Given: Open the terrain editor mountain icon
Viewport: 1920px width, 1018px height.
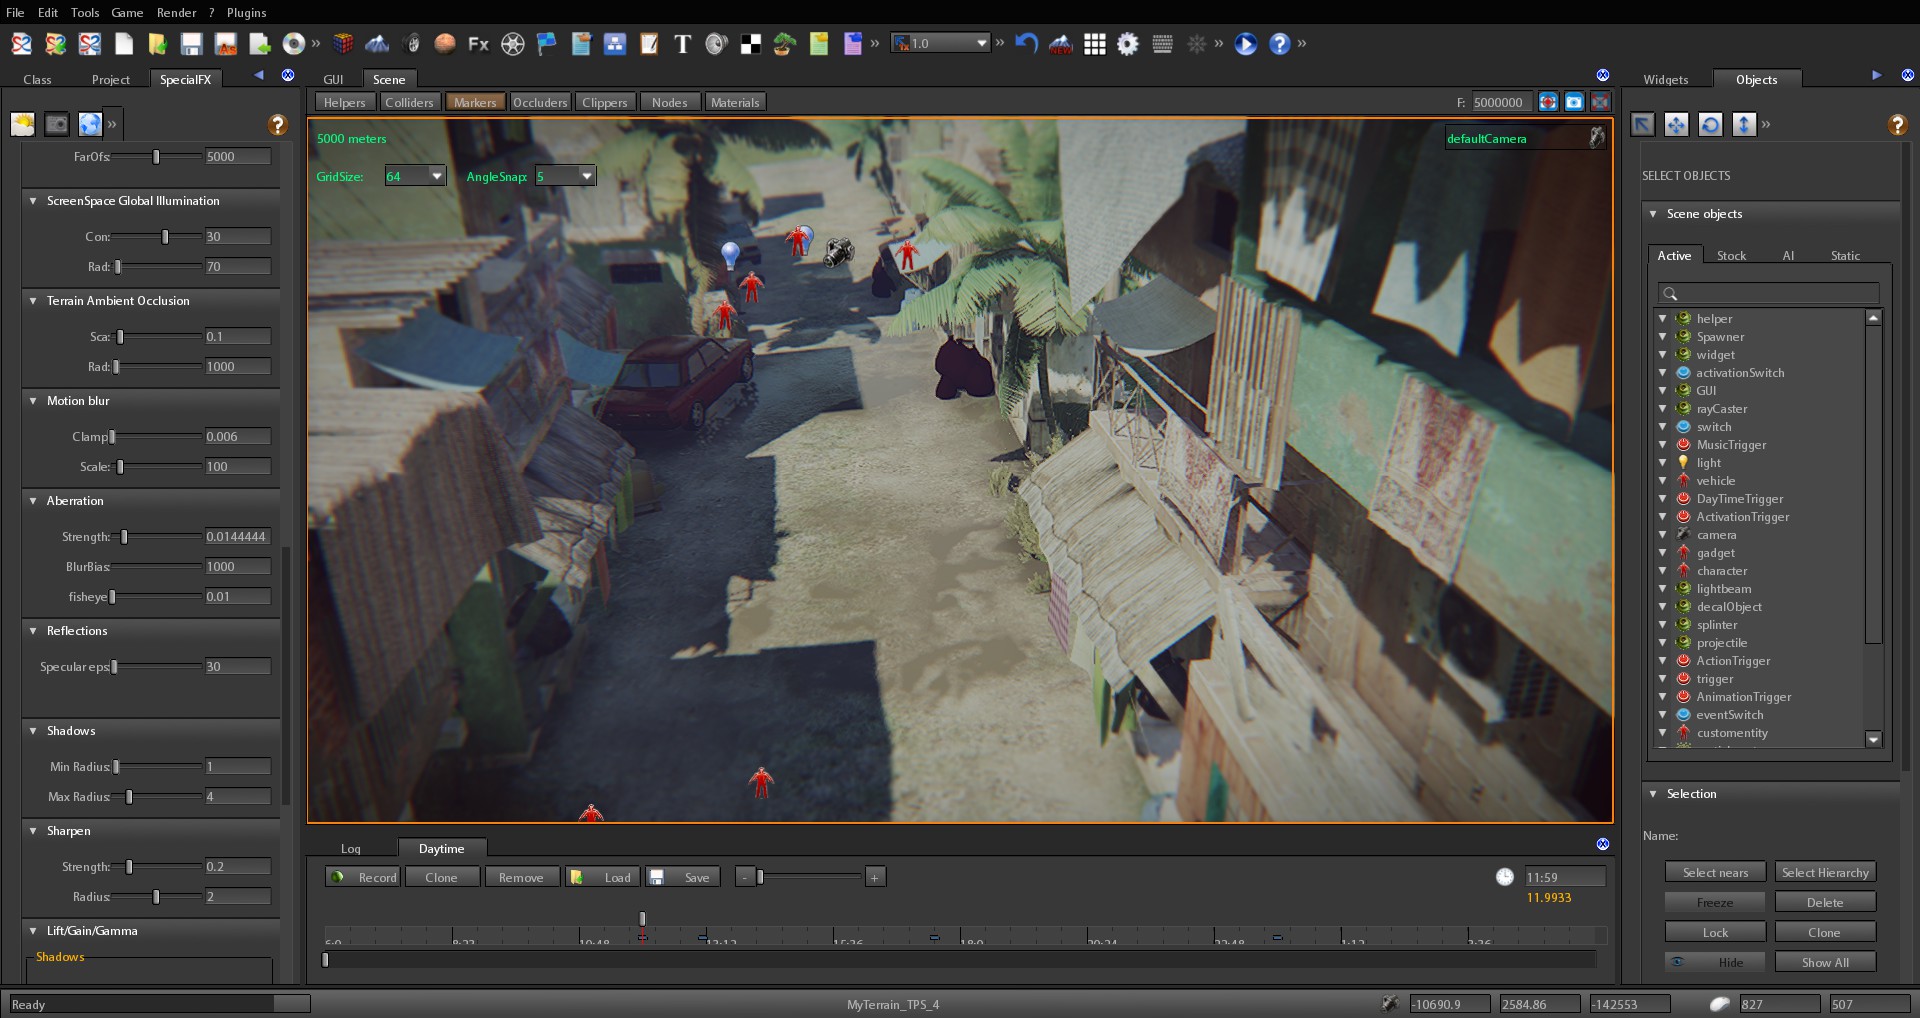Looking at the screenshot, I should pyautogui.click(x=377, y=45).
